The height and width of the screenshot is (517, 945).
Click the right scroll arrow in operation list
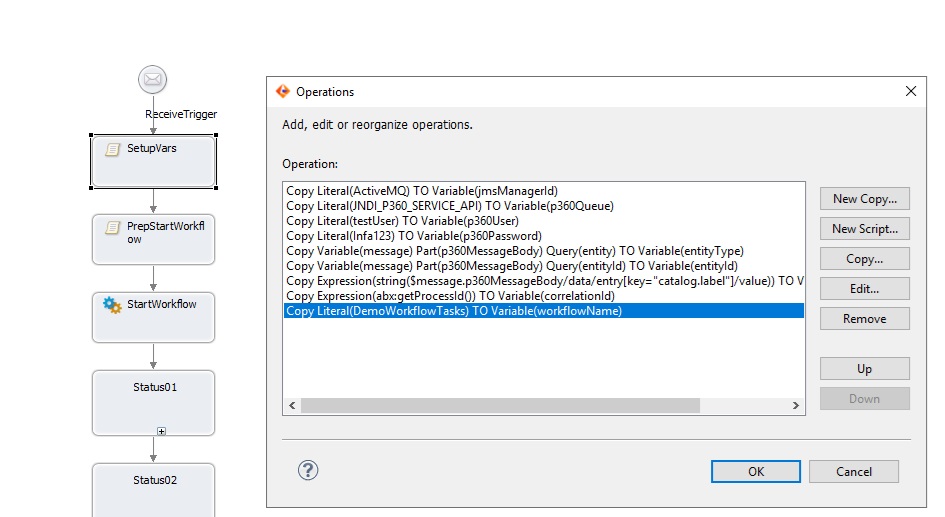tap(796, 406)
